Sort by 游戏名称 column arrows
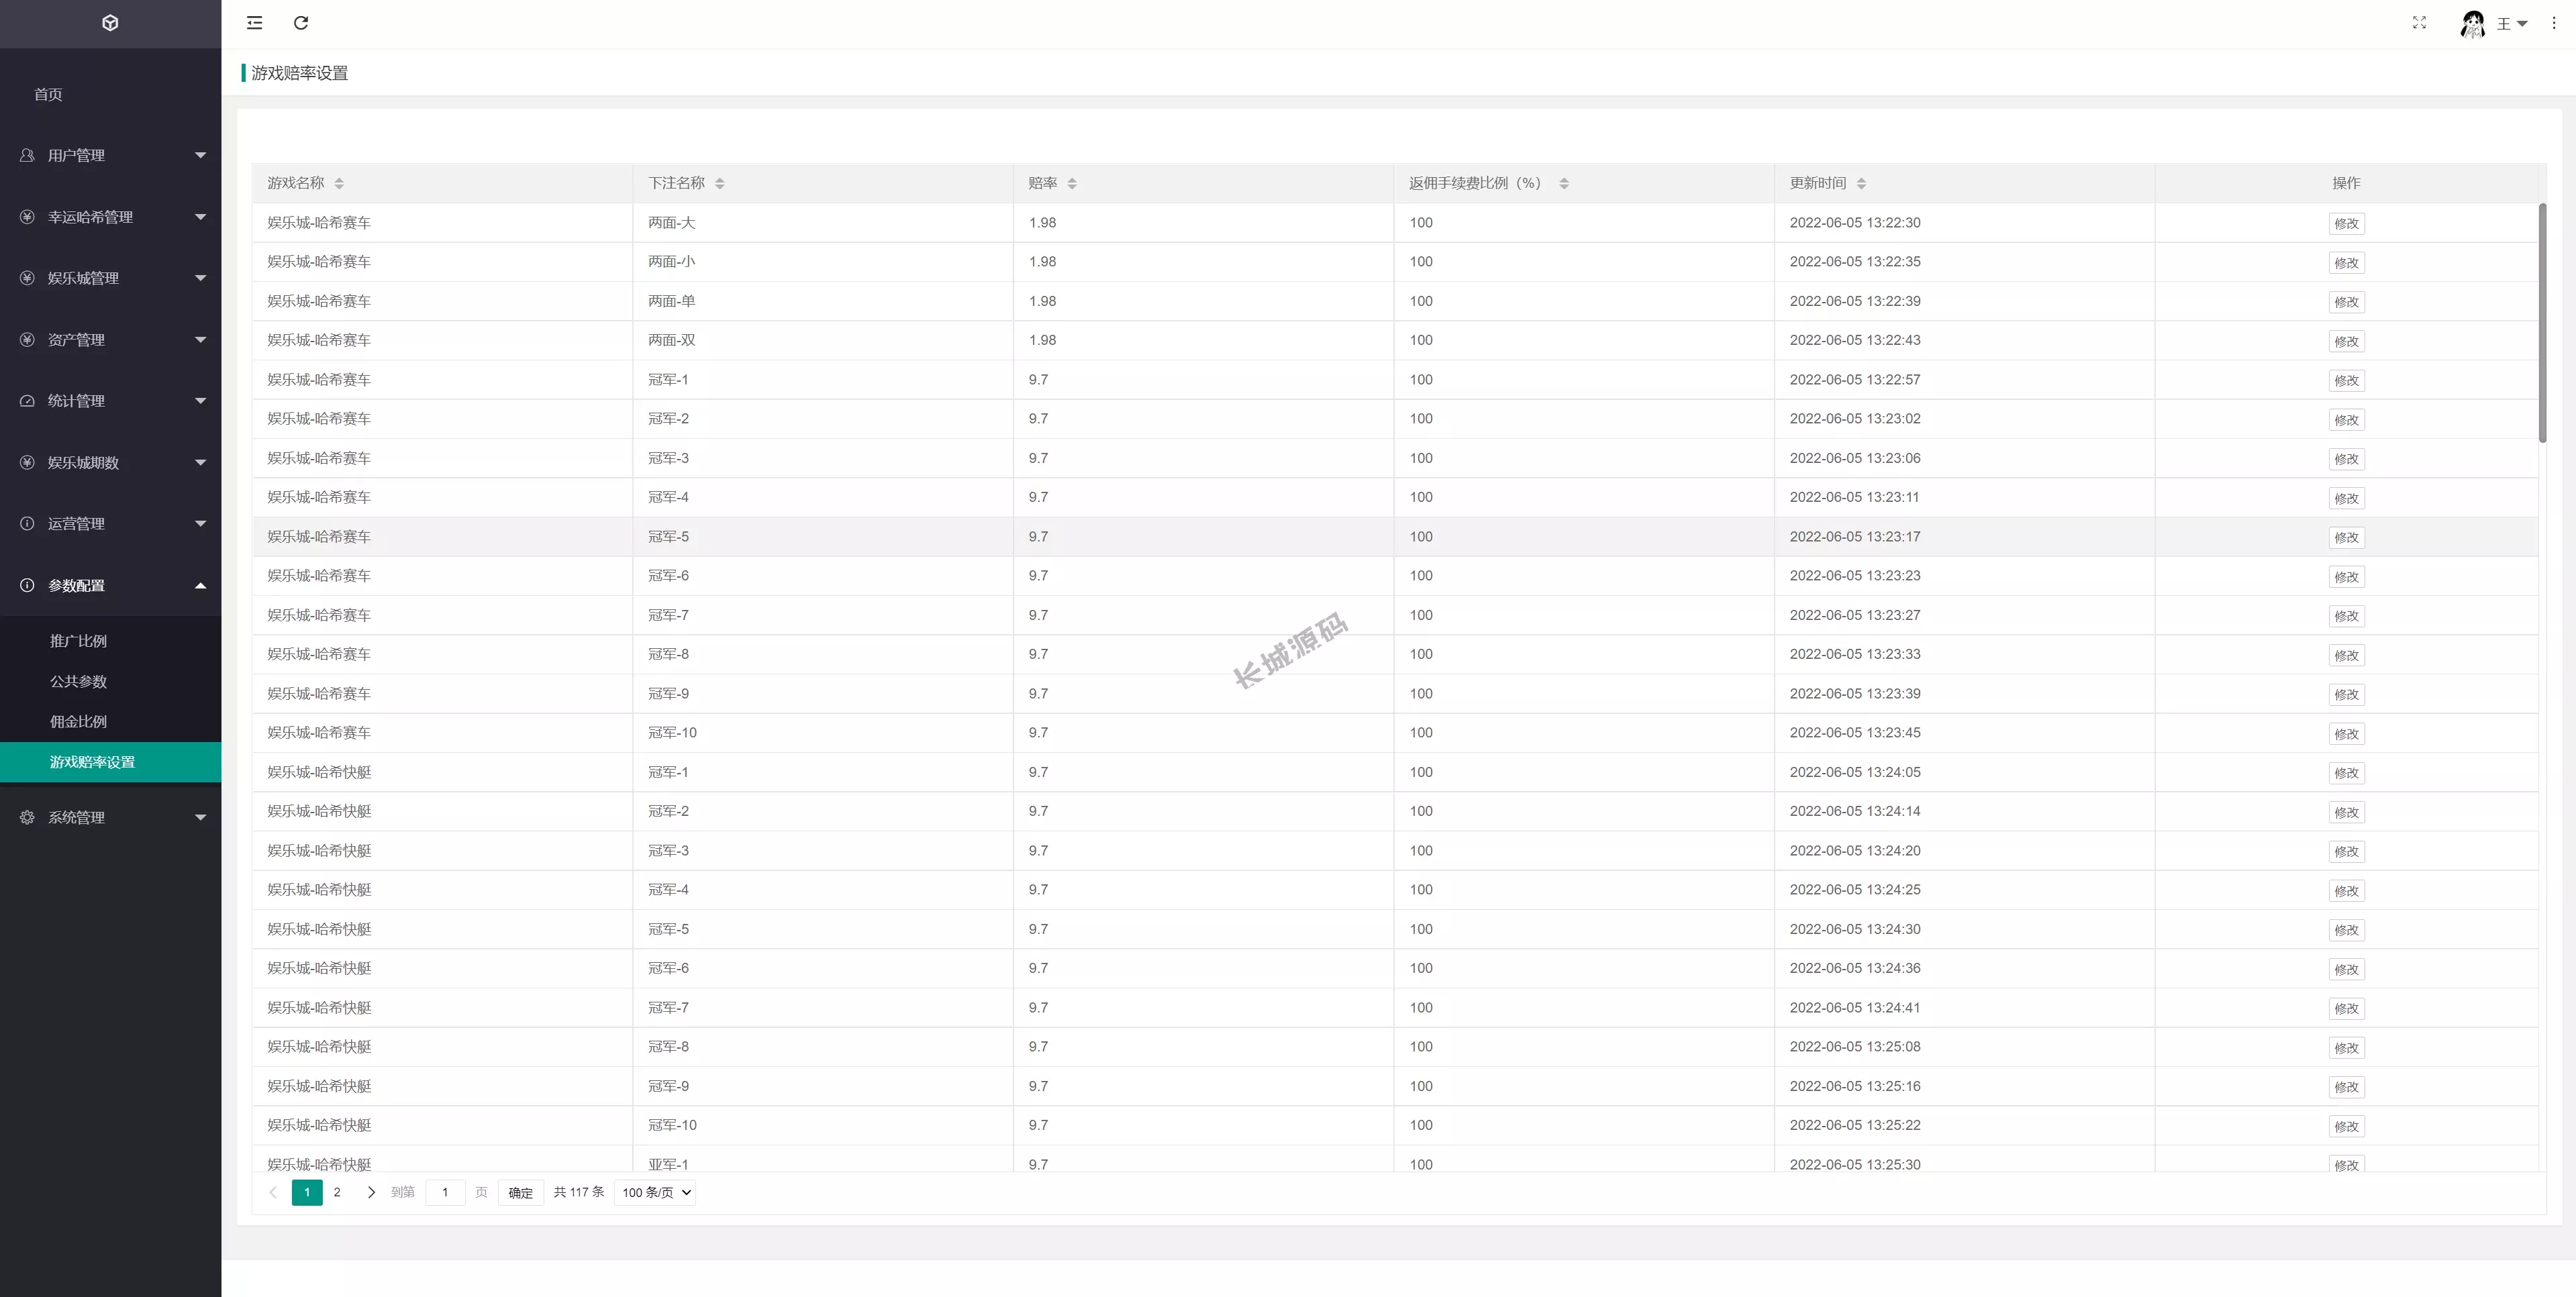The height and width of the screenshot is (1297, 2576). click(339, 183)
